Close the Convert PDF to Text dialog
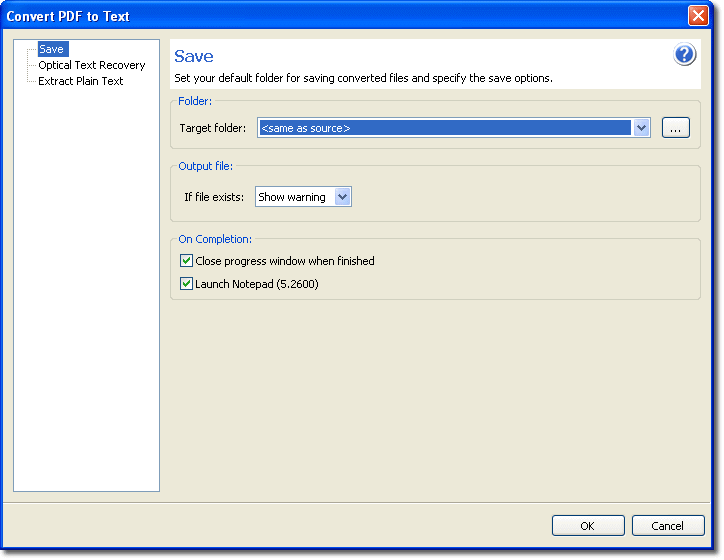Viewport: 724px width, 560px height. click(698, 16)
